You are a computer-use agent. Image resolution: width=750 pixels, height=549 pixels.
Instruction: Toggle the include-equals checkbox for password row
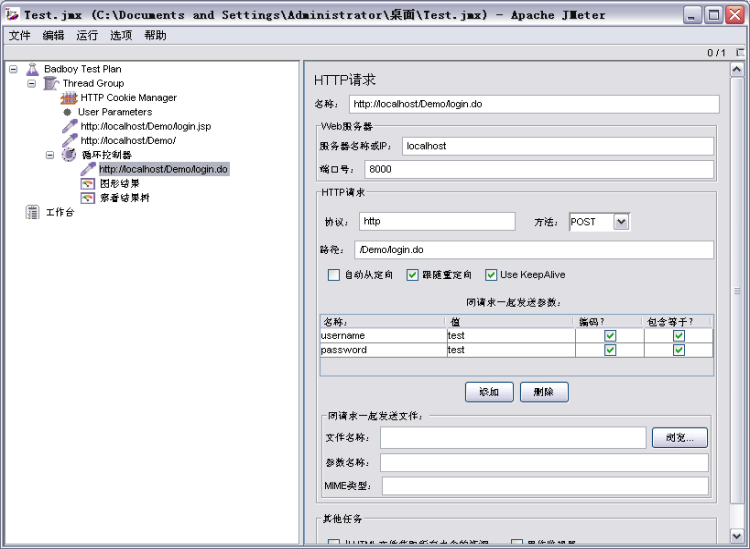(x=679, y=350)
